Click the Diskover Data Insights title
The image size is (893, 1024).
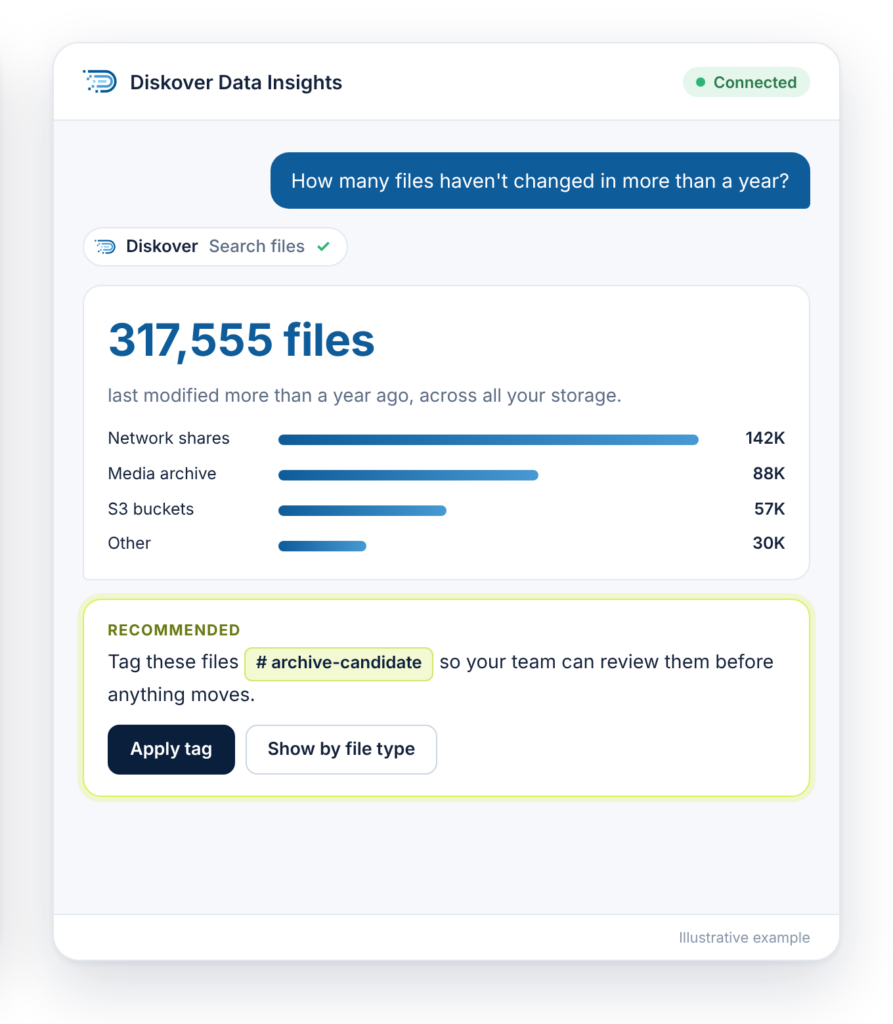(x=236, y=82)
